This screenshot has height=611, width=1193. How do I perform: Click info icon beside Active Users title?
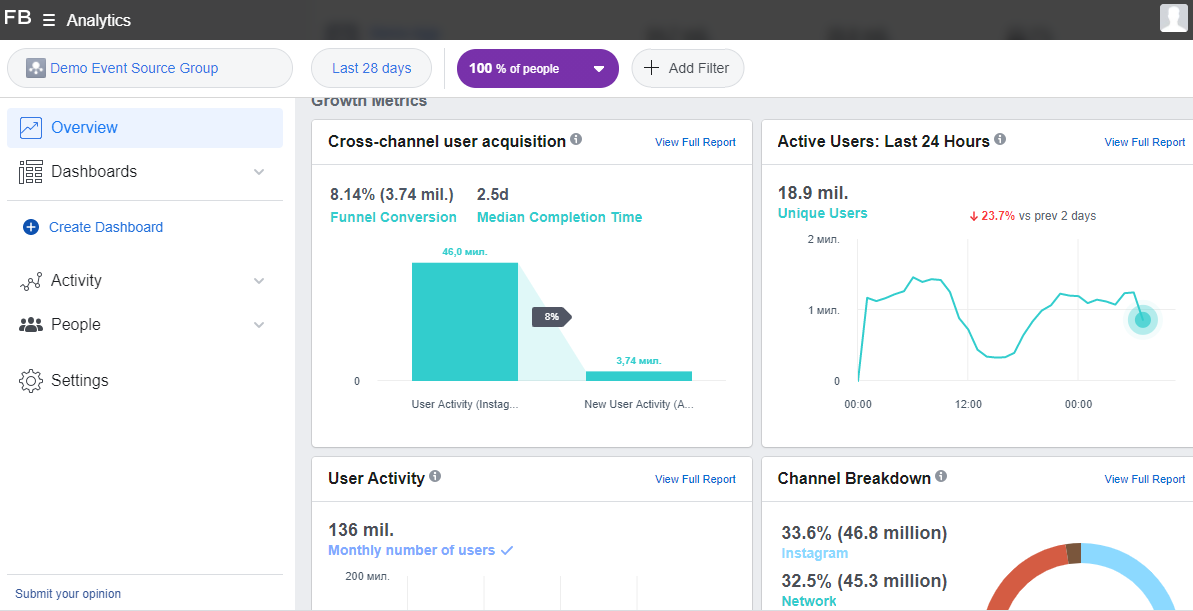click(1000, 140)
